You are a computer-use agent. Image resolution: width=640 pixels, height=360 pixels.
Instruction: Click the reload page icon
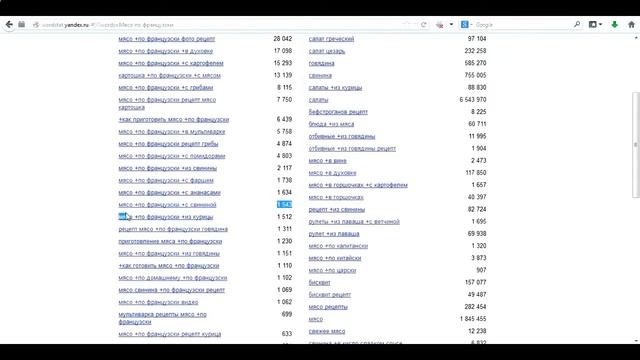(x=424, y=24)
